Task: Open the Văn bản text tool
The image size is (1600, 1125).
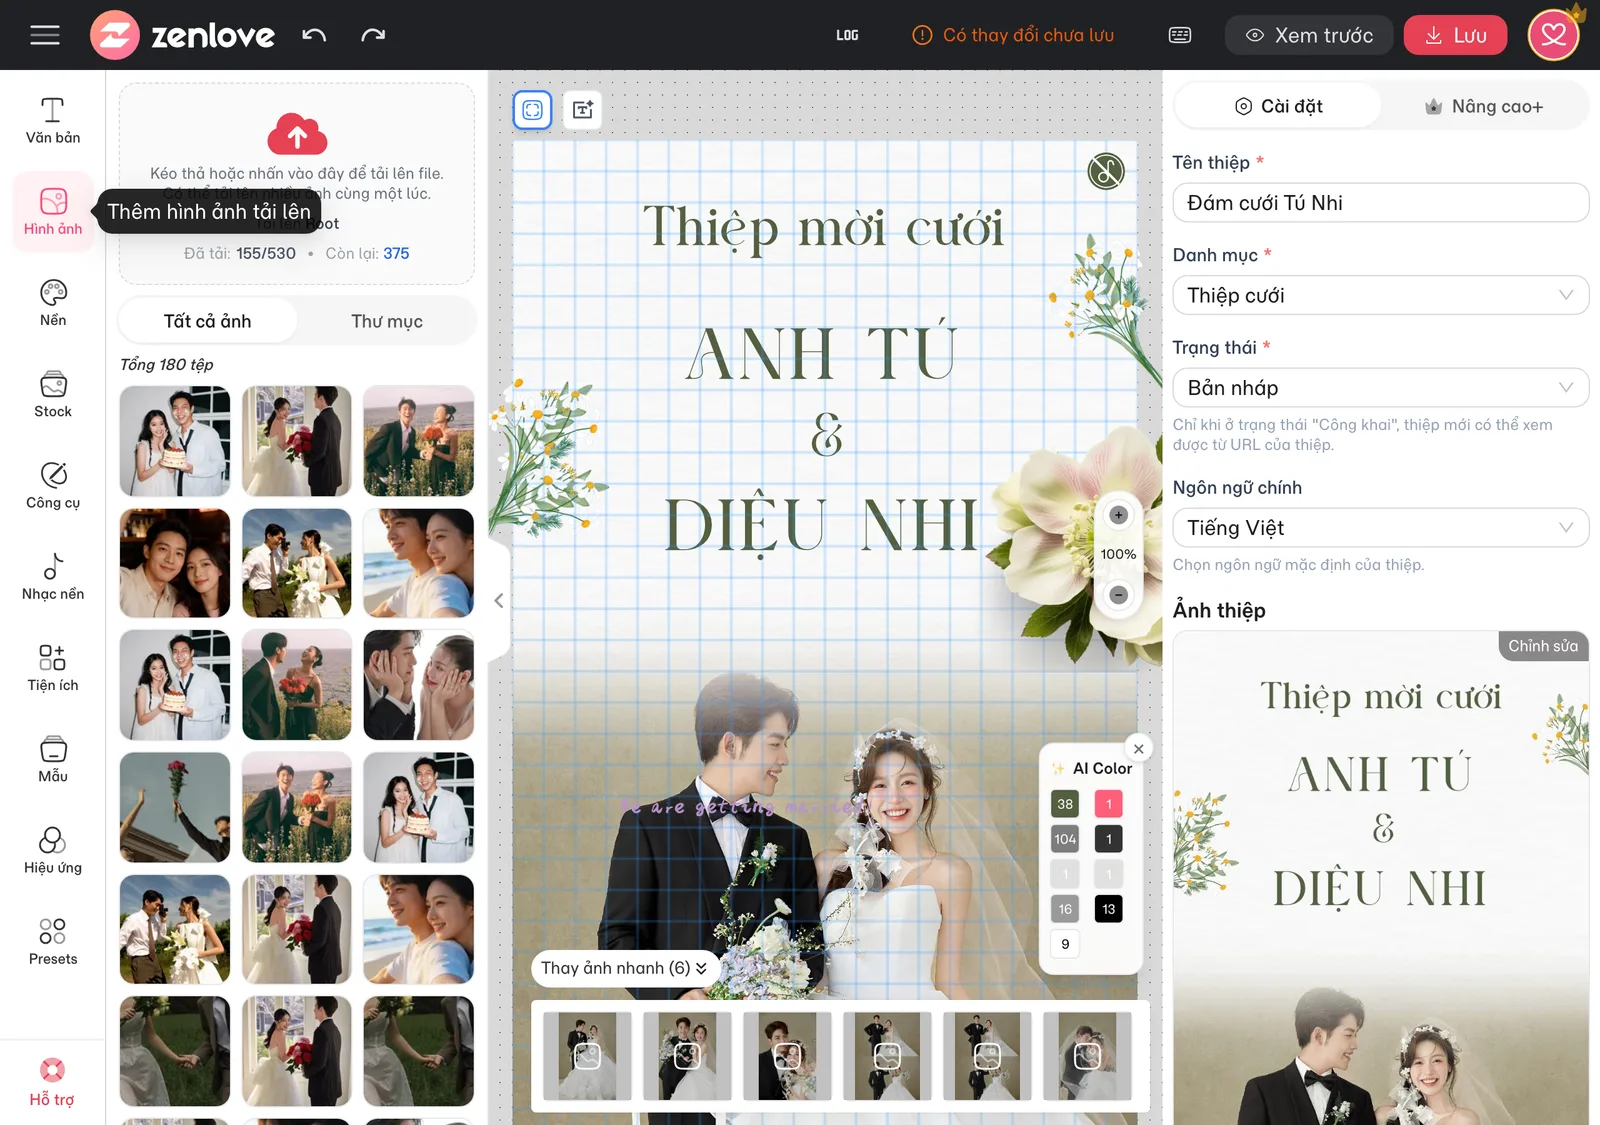Action: [x=53, y=120]
